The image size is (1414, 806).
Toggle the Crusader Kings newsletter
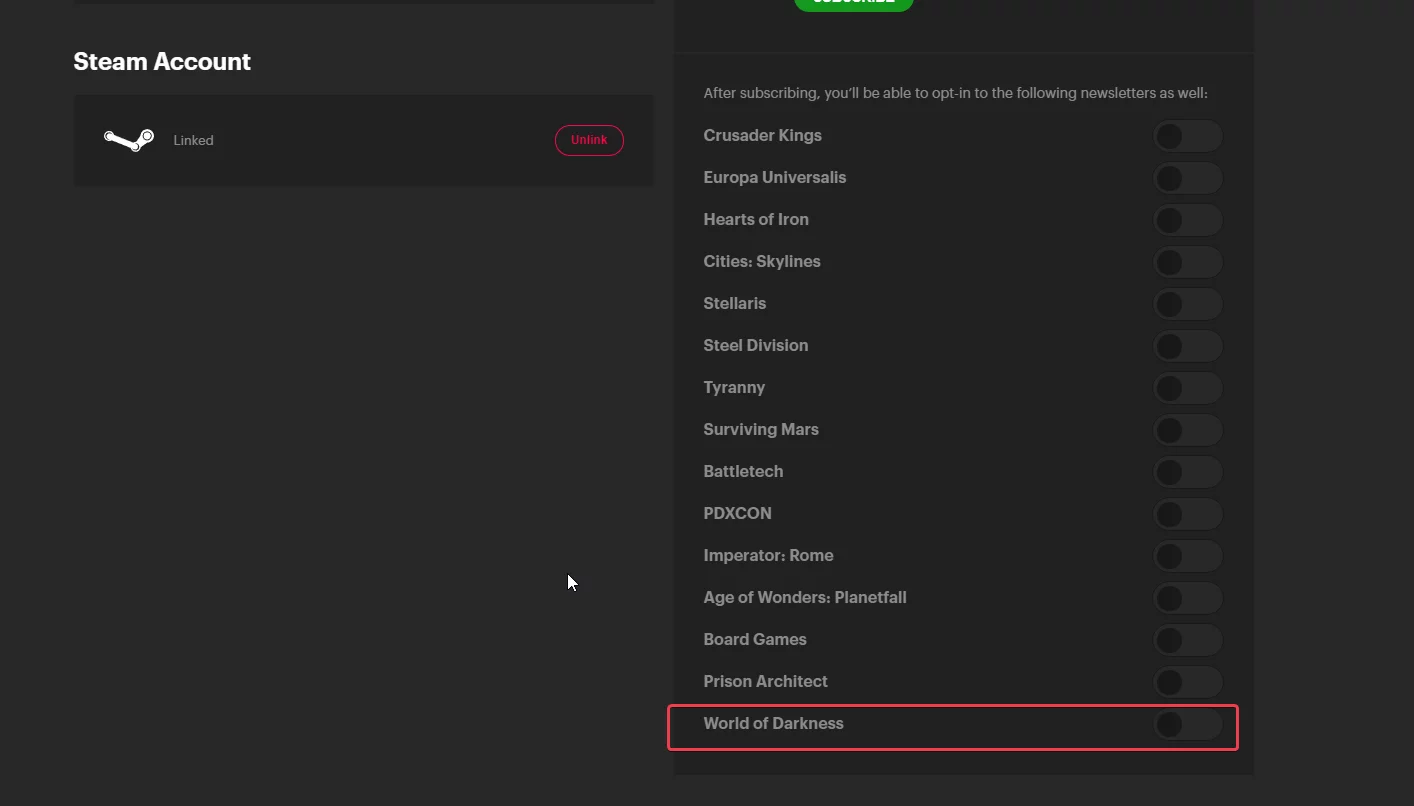pyautogui.click(x=1188, y=136)
